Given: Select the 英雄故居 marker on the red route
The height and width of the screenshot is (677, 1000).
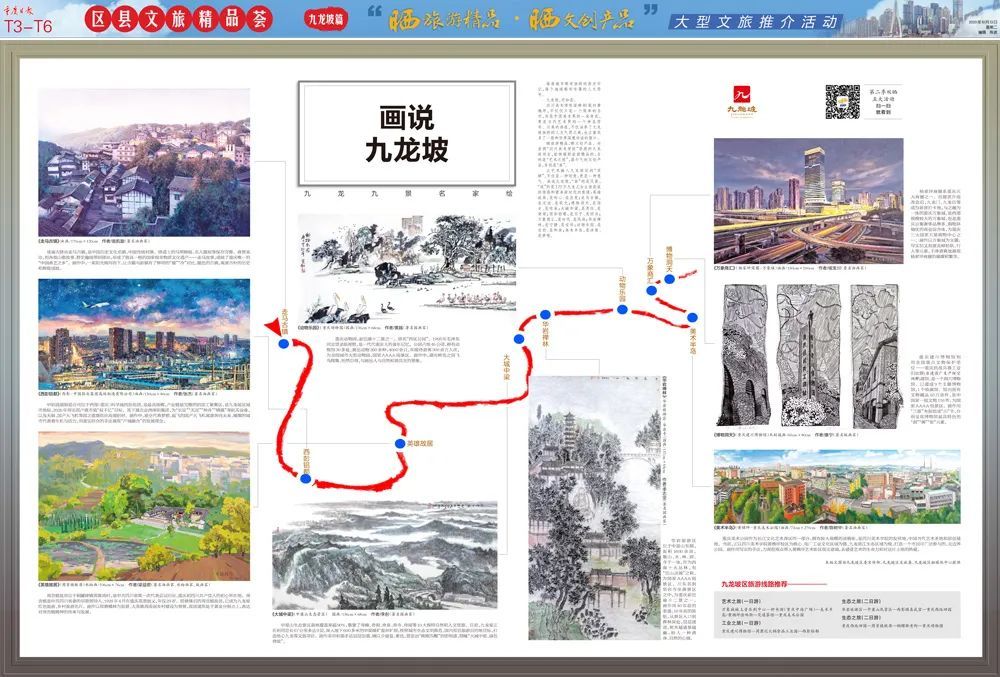Looking at the screenshot, I should pyautogui.click(x=399, y=442).
